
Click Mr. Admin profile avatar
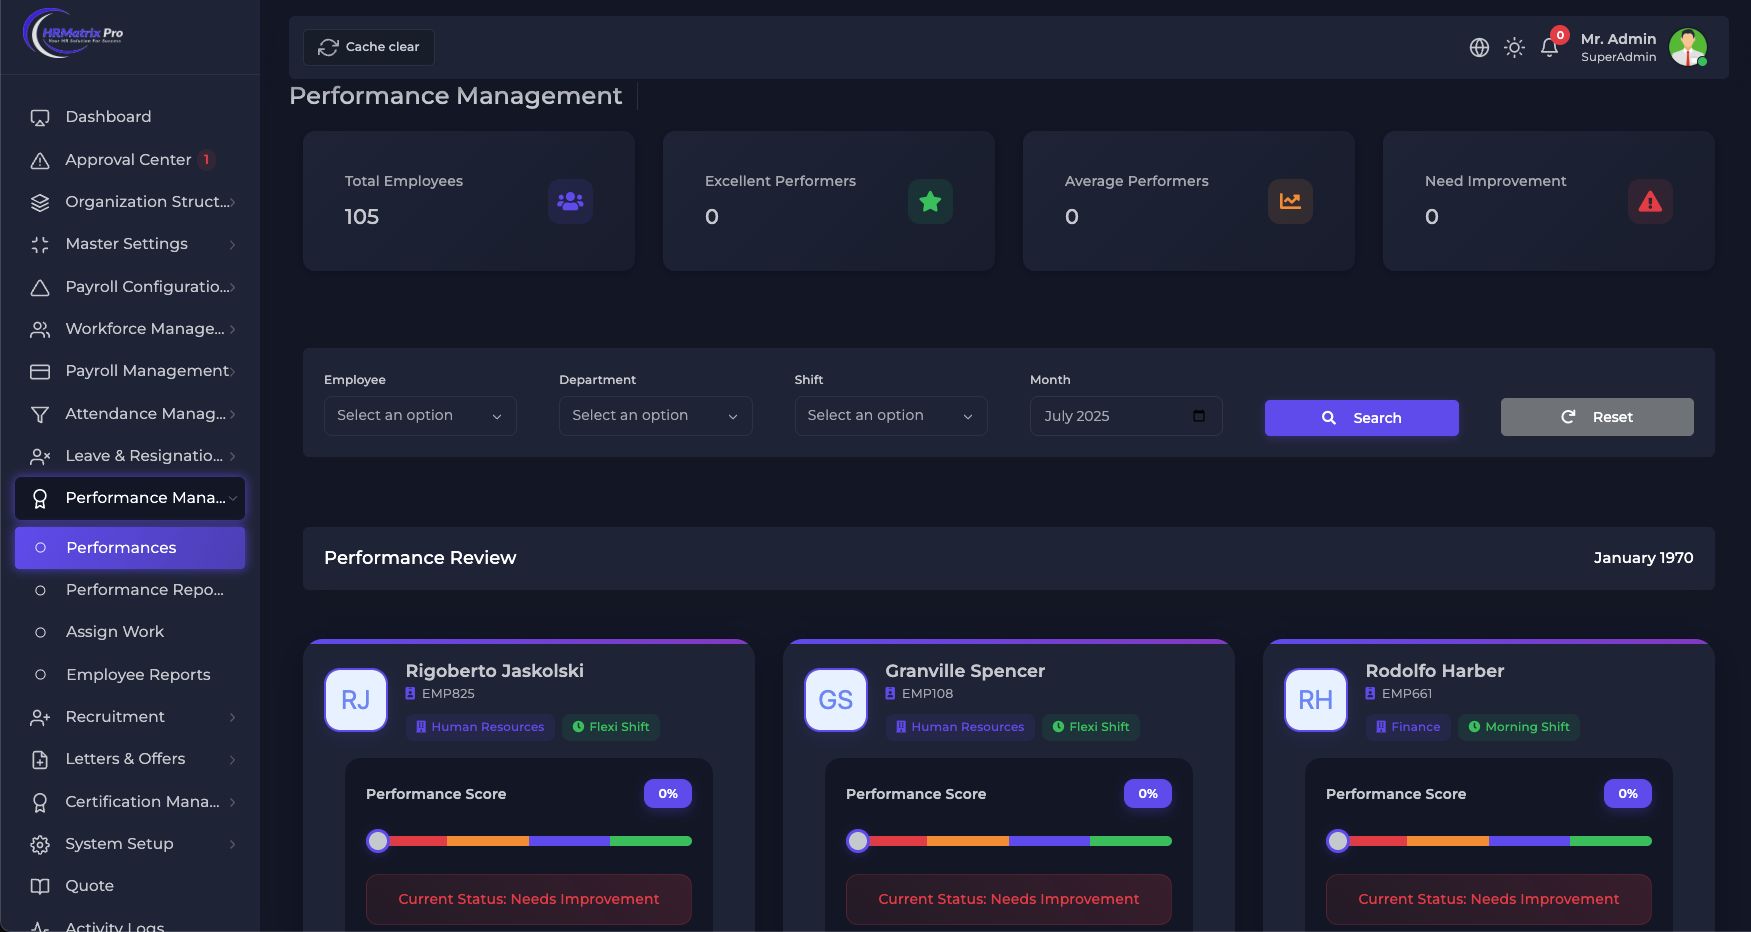[1687, 47]
